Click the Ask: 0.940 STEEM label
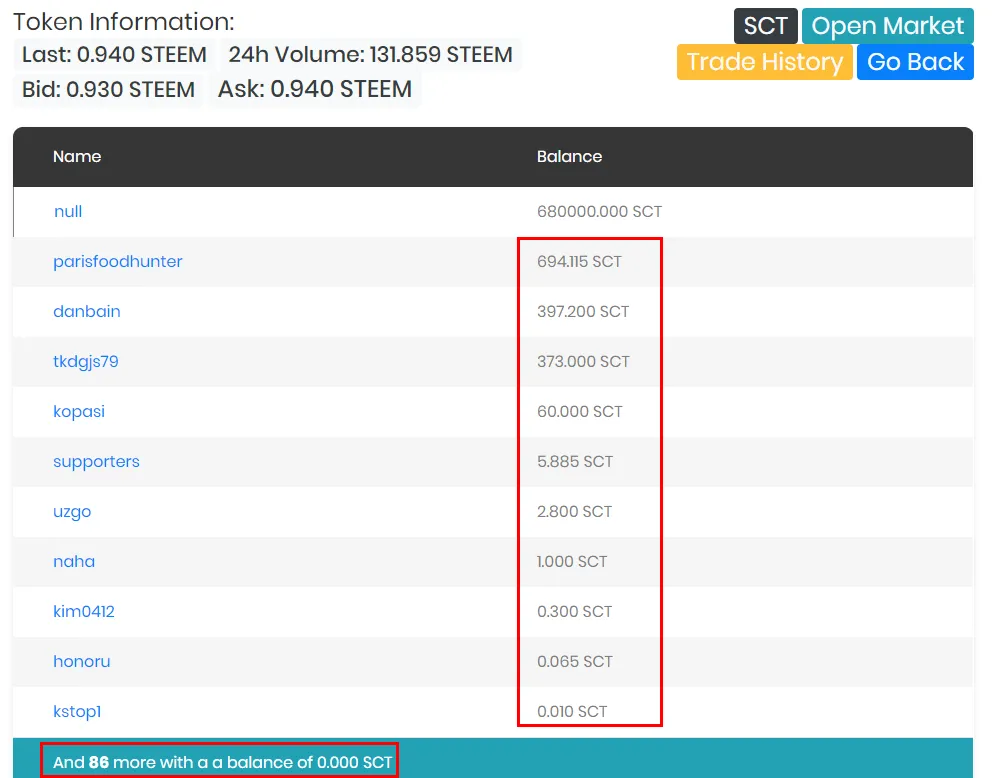1007x778 pixels. coord(315,89)
